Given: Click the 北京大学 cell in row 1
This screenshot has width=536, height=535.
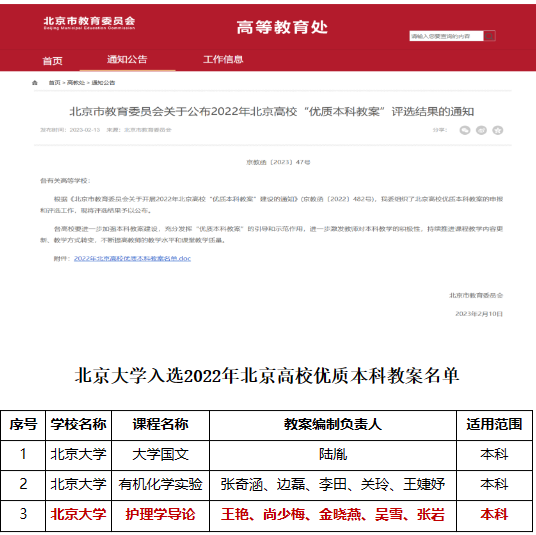Looking at the screenshot, I should click(78, 455).
